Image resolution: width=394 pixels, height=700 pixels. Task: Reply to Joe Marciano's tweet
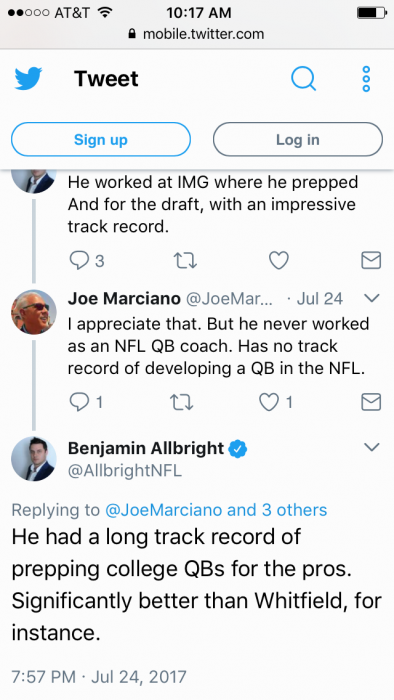pos(86,402)
